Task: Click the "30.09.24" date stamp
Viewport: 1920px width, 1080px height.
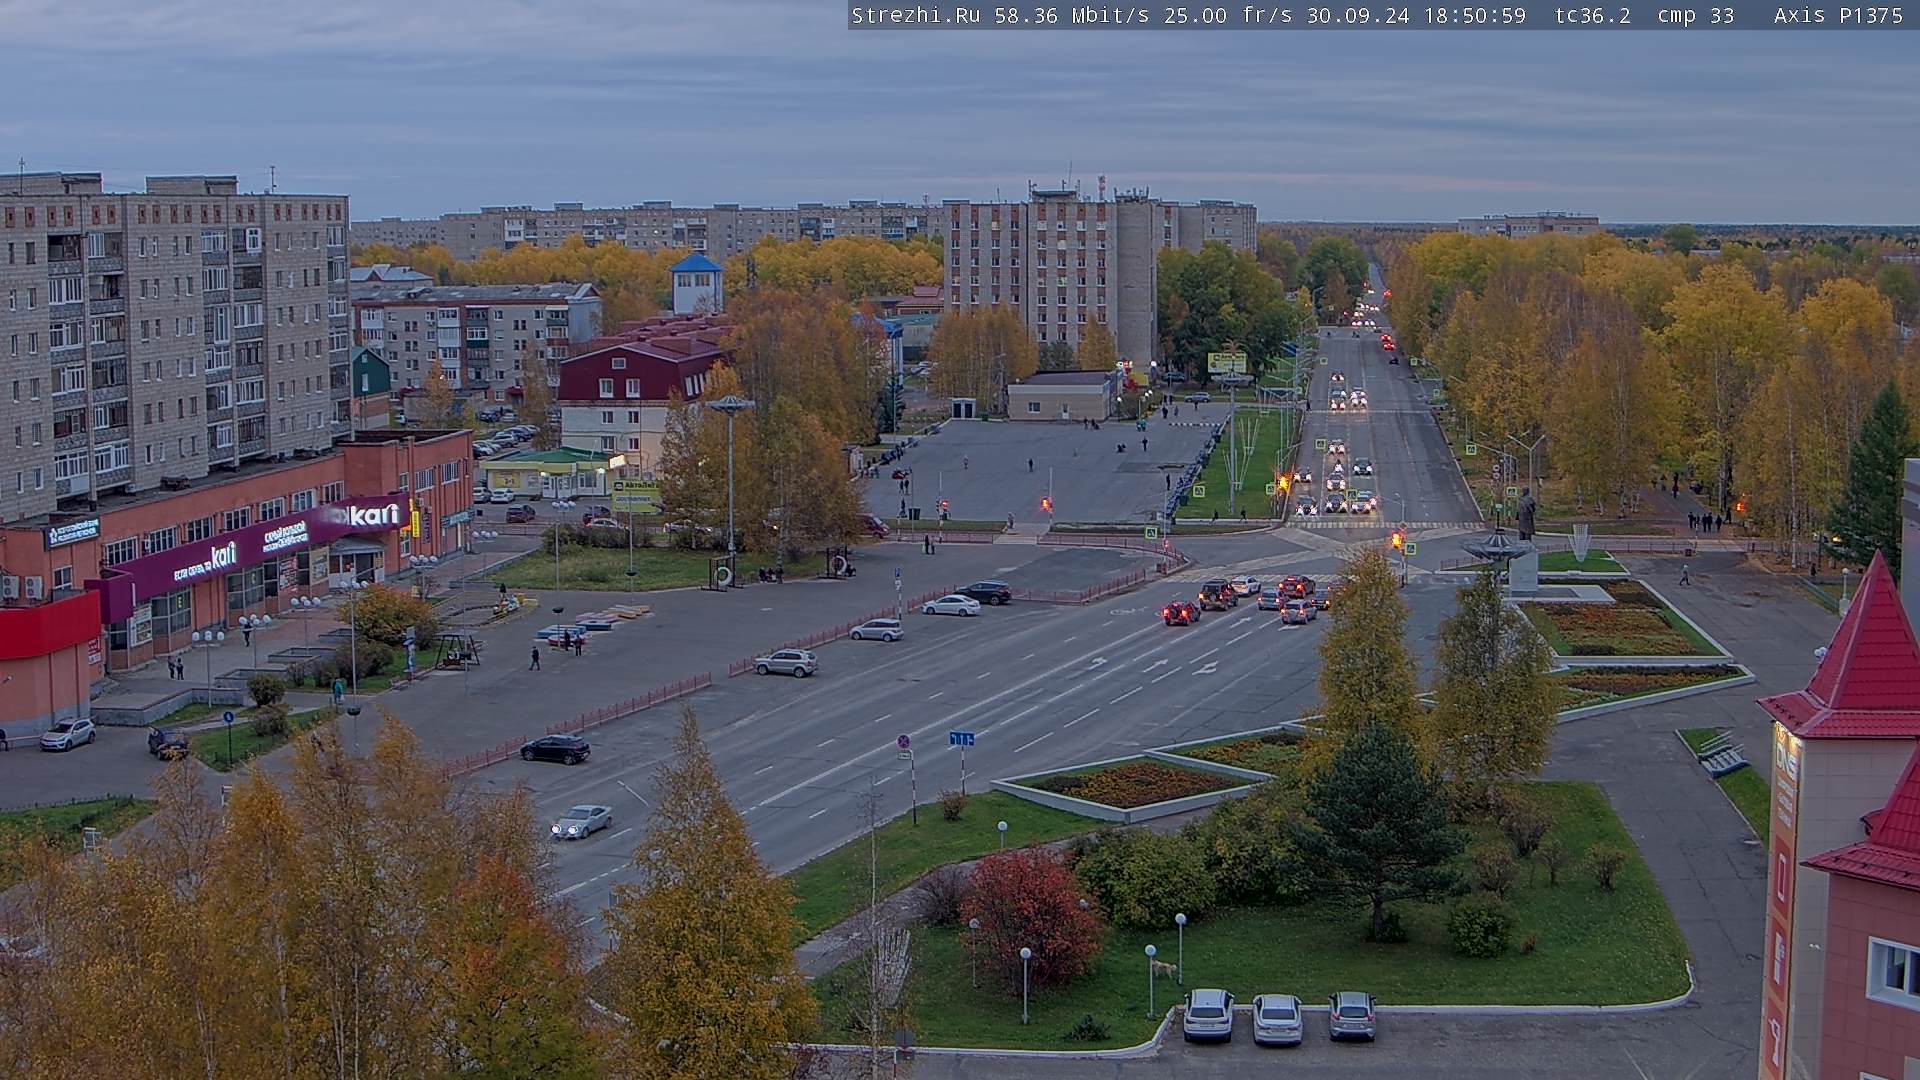Action: pos(1358,15)
